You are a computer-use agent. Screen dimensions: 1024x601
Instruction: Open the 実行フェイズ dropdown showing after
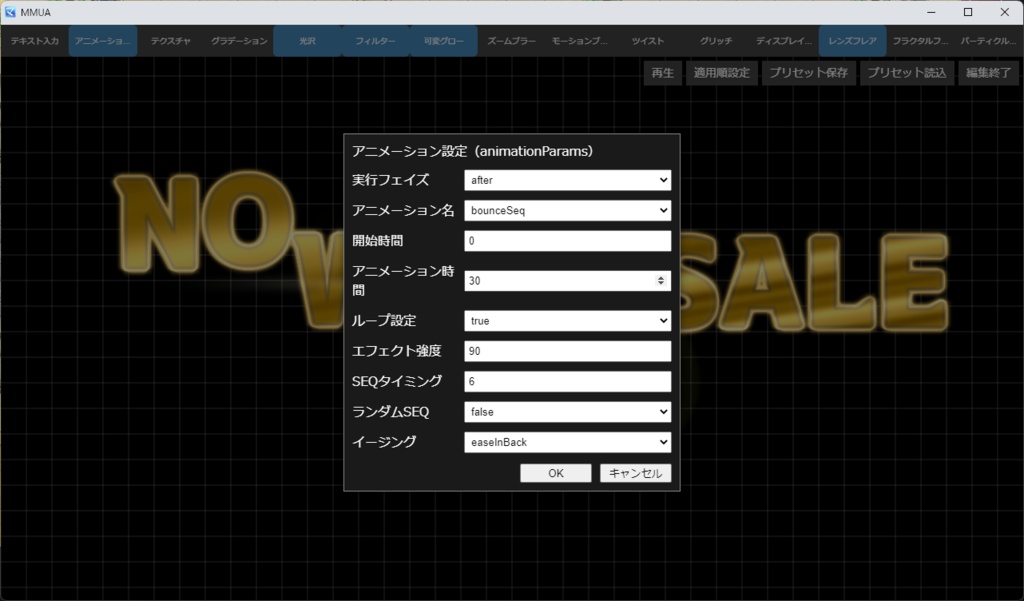pyautogui.click(x=567, y=180)
